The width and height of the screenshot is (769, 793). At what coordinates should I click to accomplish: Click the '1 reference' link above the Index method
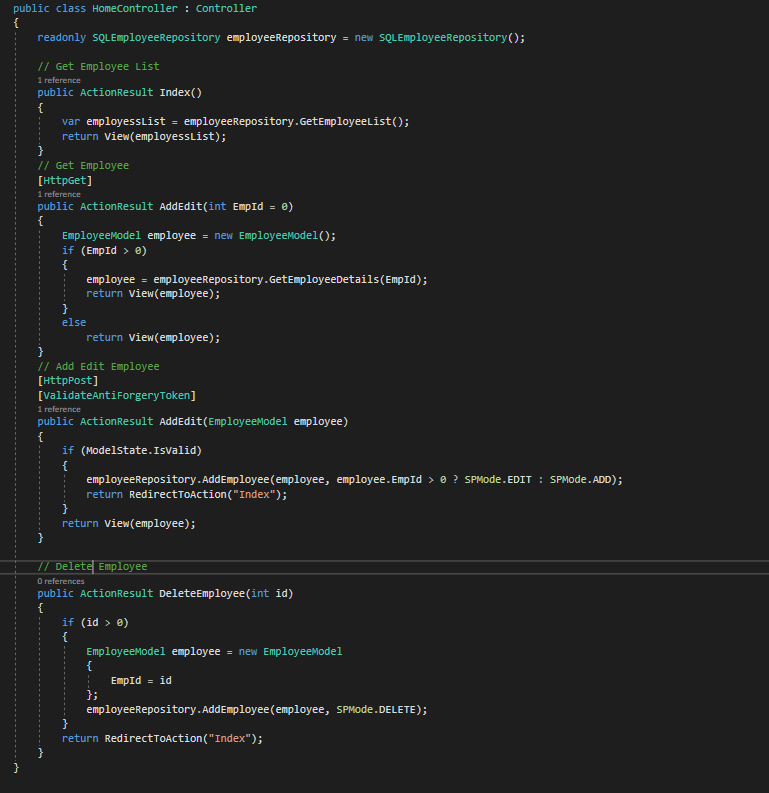[x=59, y=79]
